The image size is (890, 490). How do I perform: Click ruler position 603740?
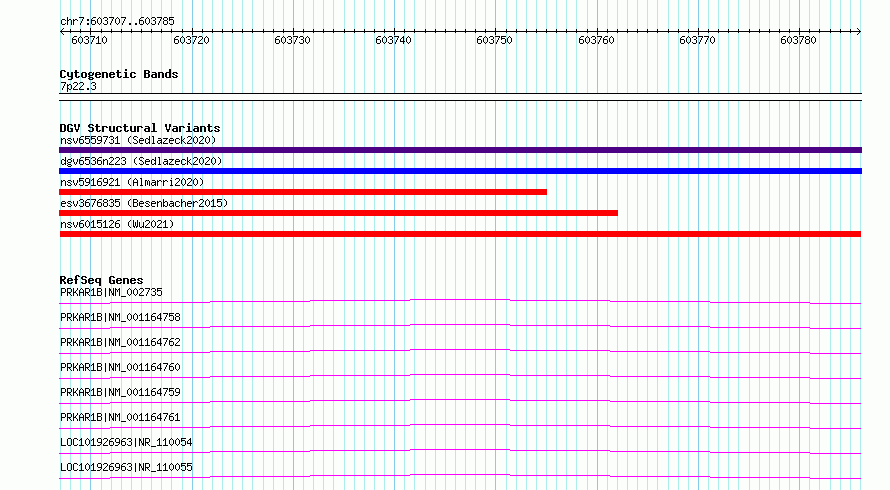[393, 40]
